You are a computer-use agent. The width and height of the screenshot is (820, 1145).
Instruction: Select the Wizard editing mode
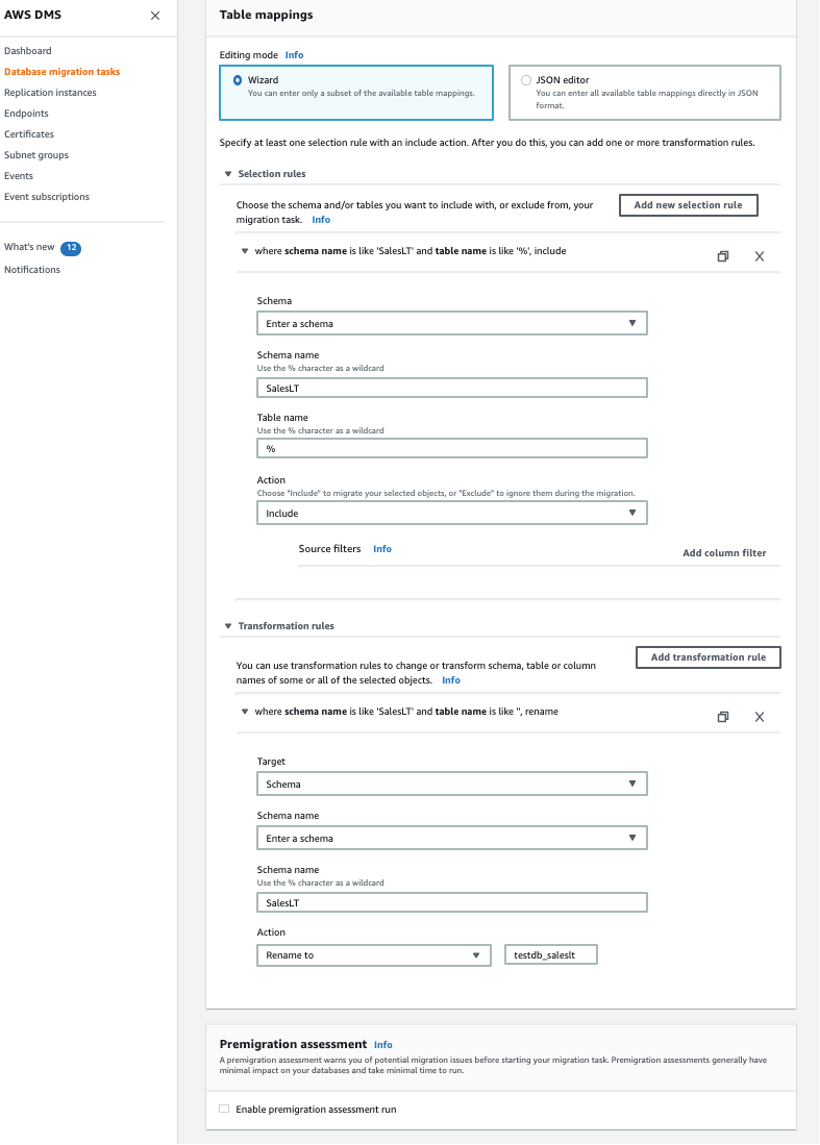click(238, 80)
